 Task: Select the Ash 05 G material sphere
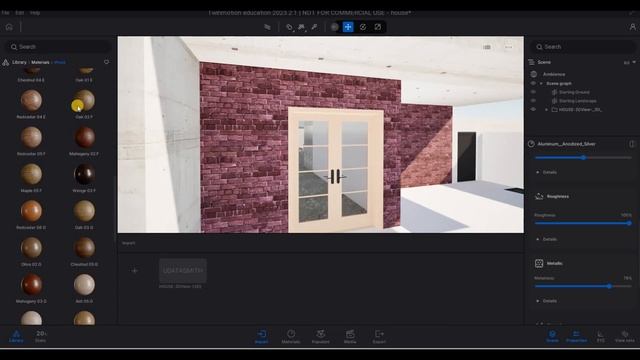pos(84,284)
